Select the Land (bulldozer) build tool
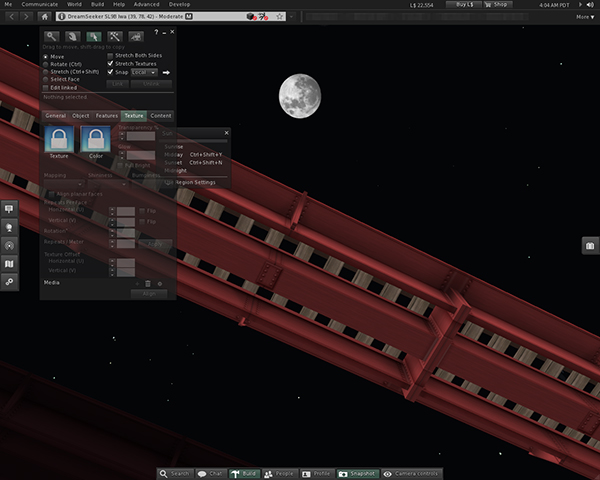Viewport: 600px width, 480px height. [135, 36]
